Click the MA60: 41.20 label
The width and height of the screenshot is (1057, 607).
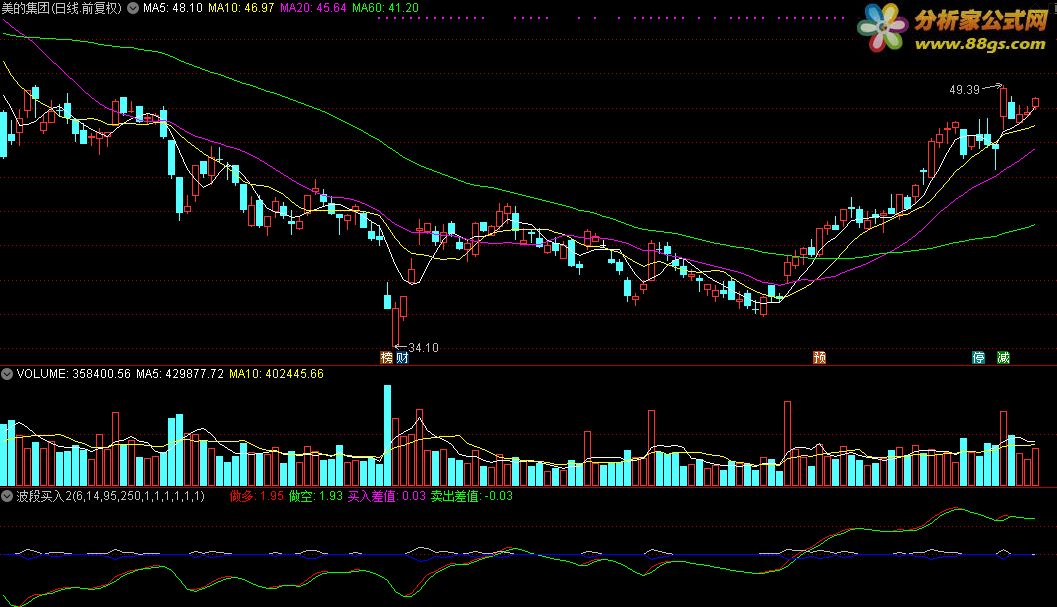tap(386, 8)
